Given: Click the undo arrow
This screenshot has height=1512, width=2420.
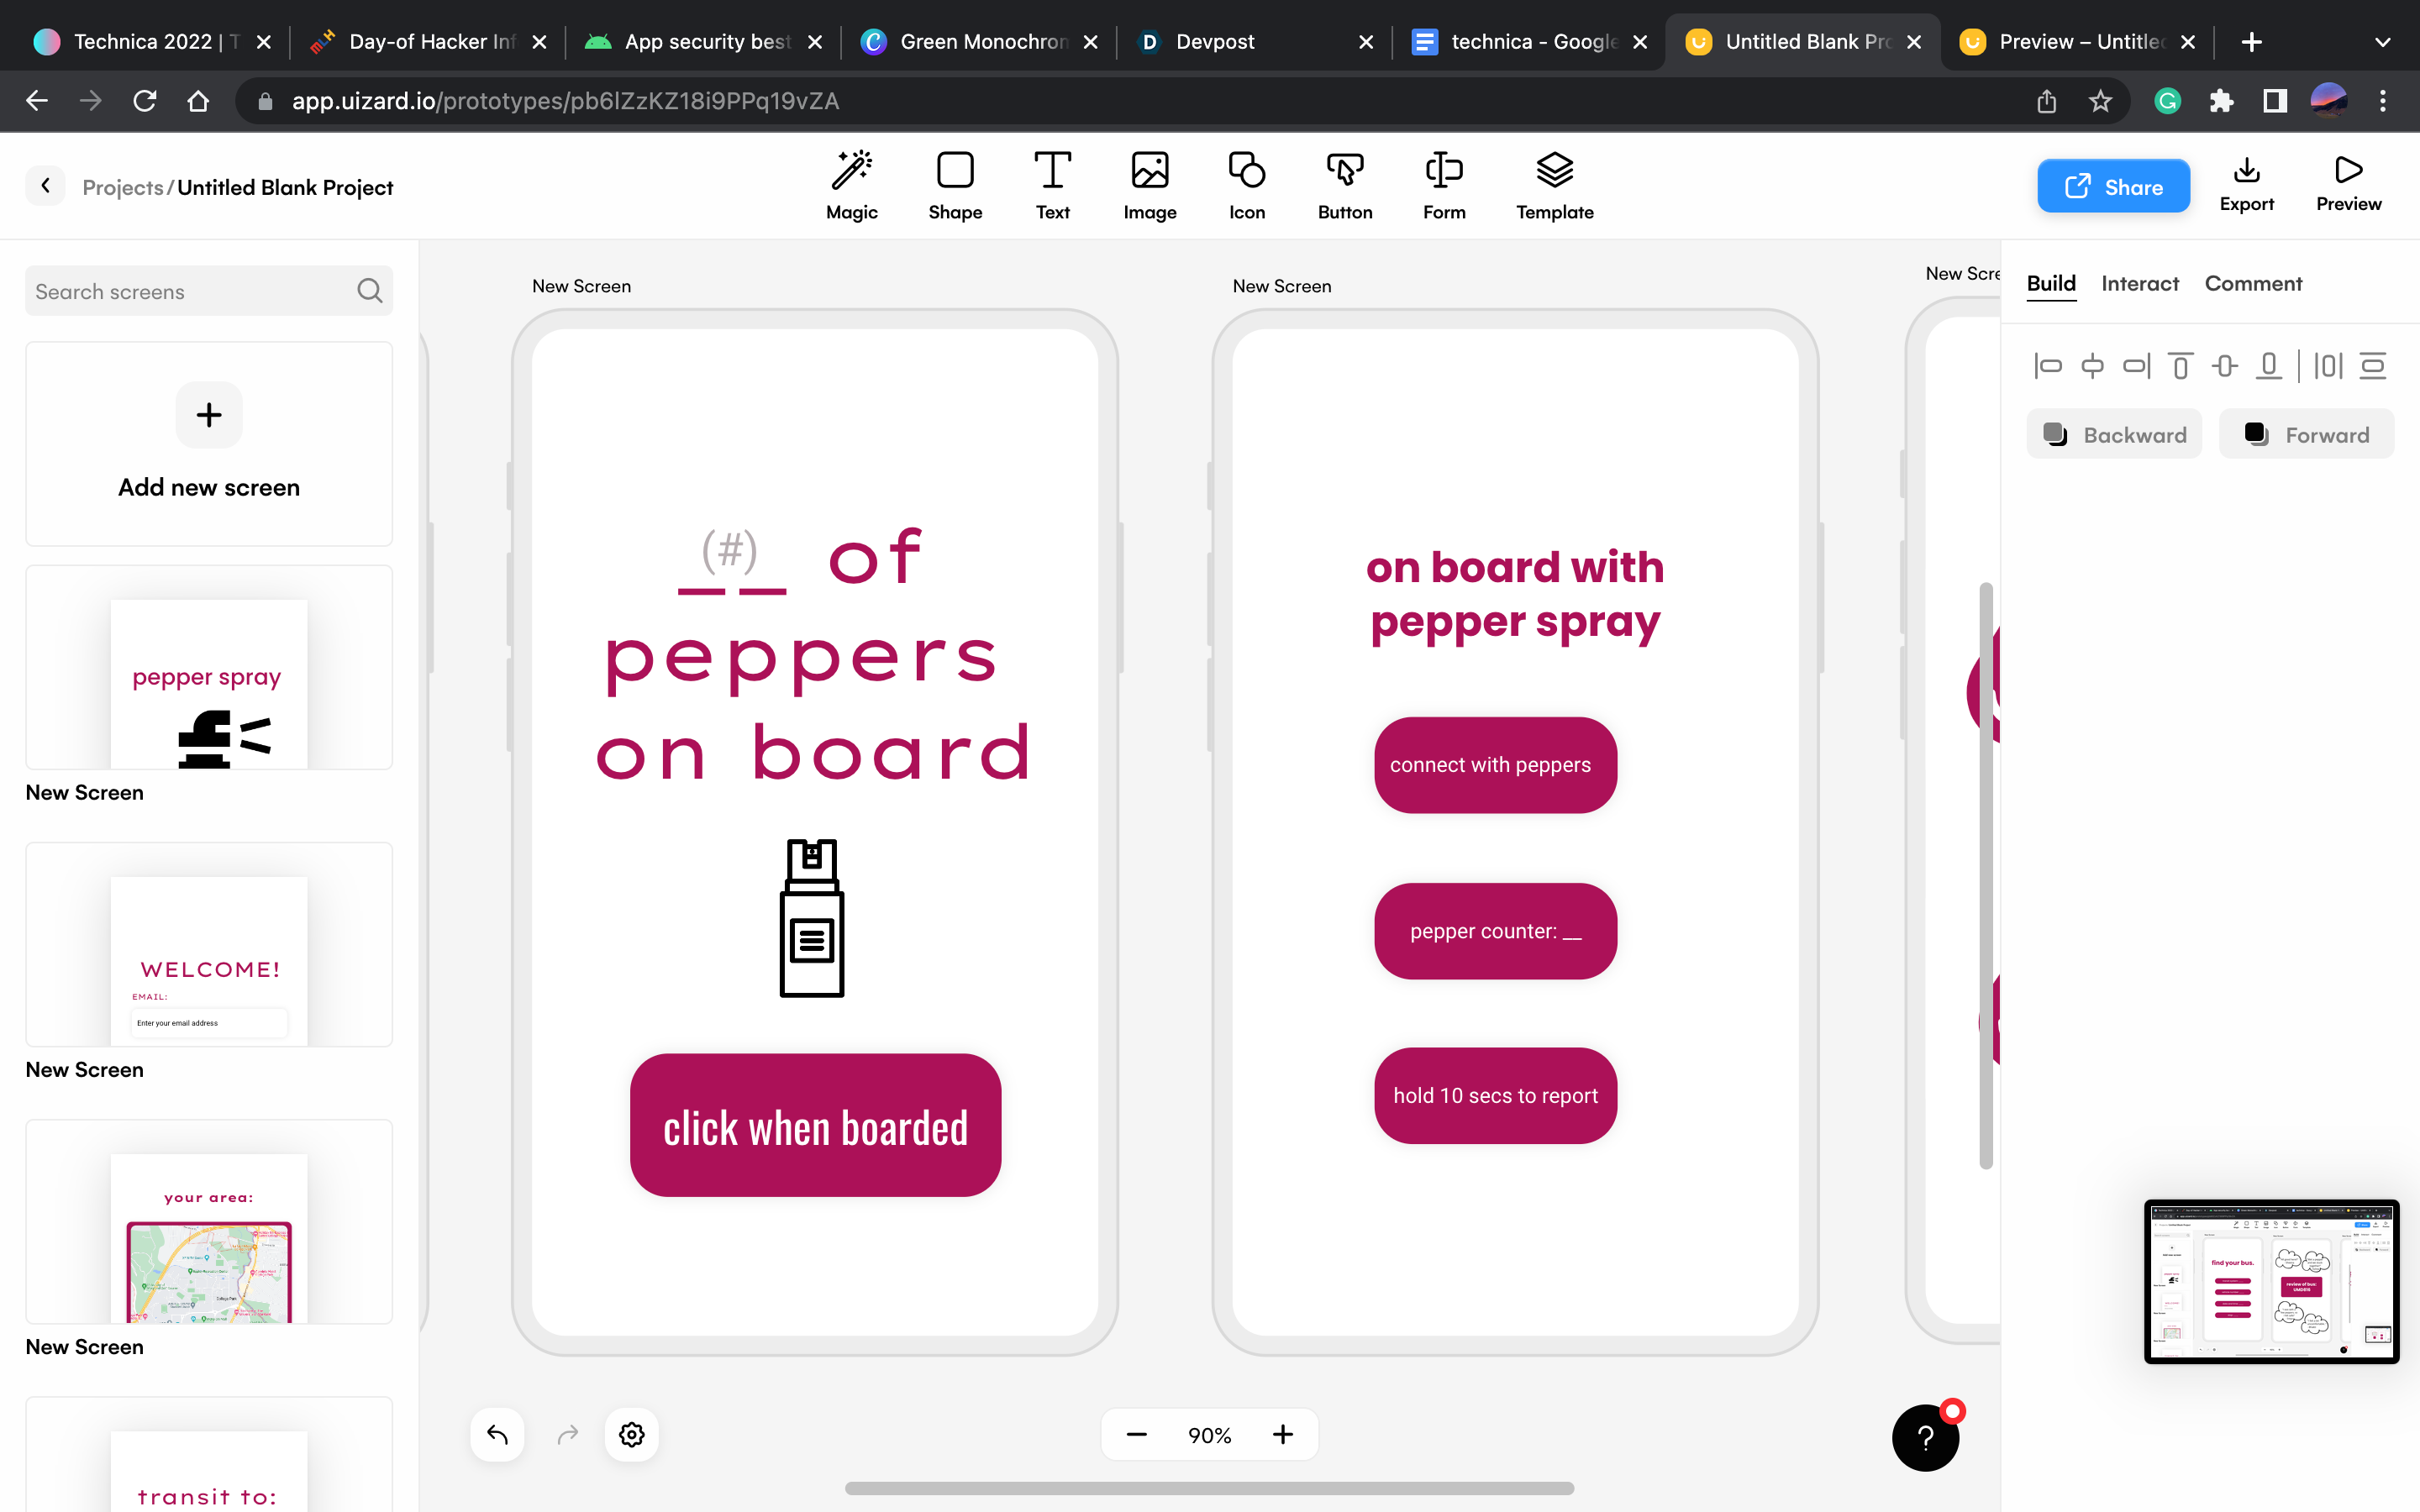Looking at the screenshot, I should click(497, 1435).
